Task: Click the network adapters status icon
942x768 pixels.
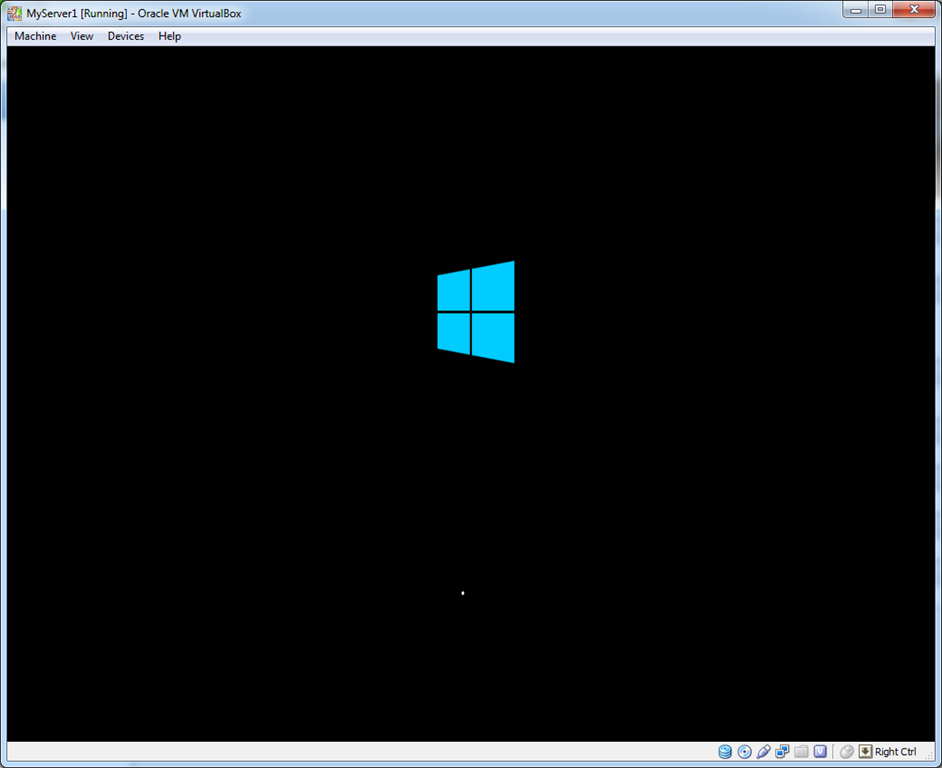Action: (782, 751)
